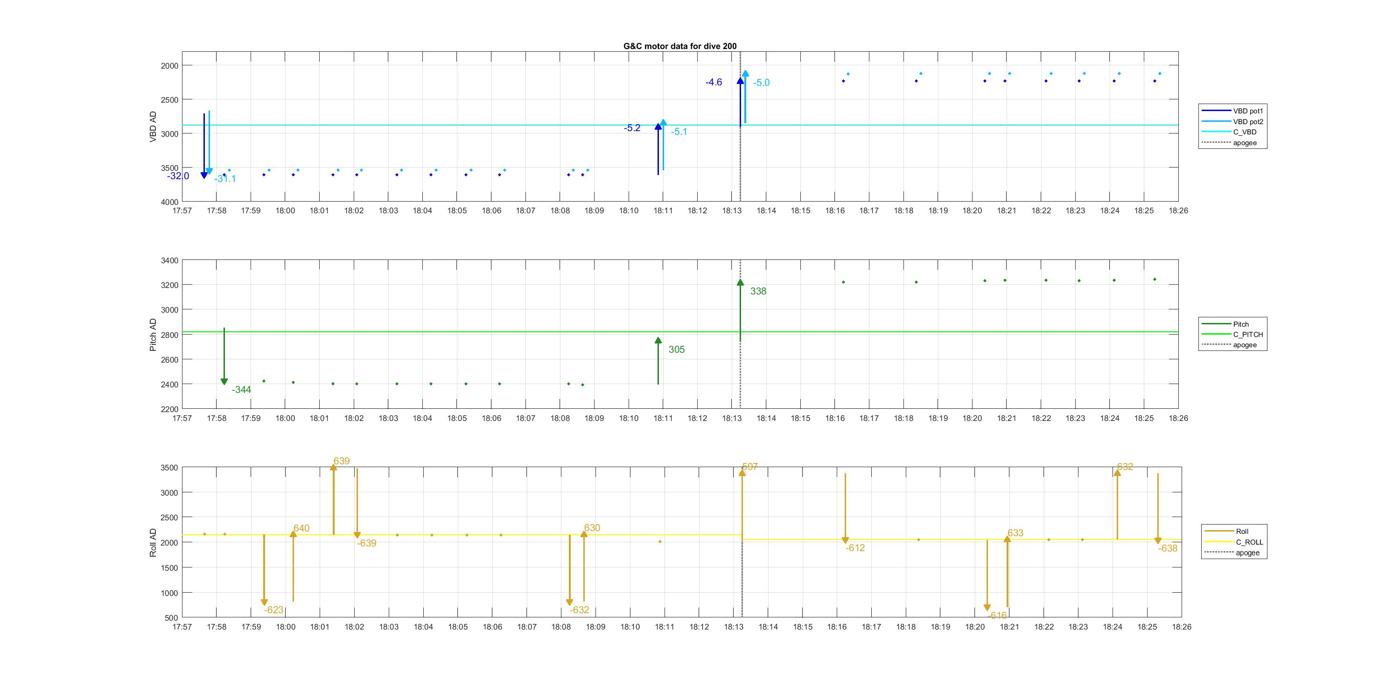Click the '-632' roll data label
Screen dimensions: 1400x693
[579, 610]
